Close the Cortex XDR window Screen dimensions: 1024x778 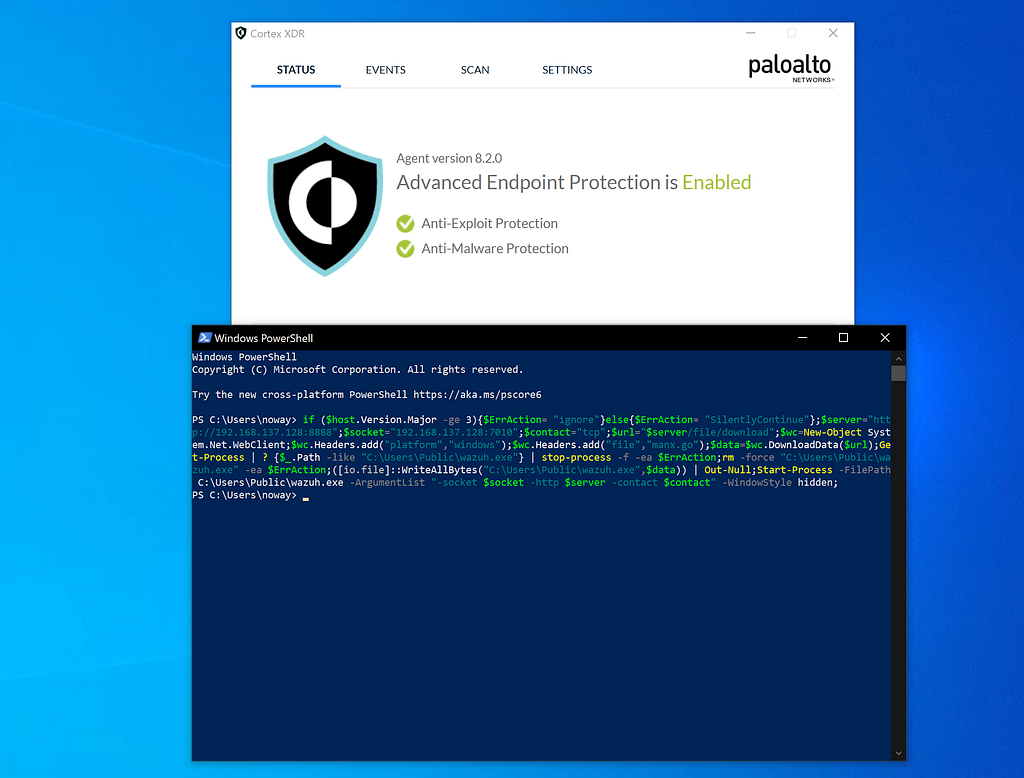point(833,33)
